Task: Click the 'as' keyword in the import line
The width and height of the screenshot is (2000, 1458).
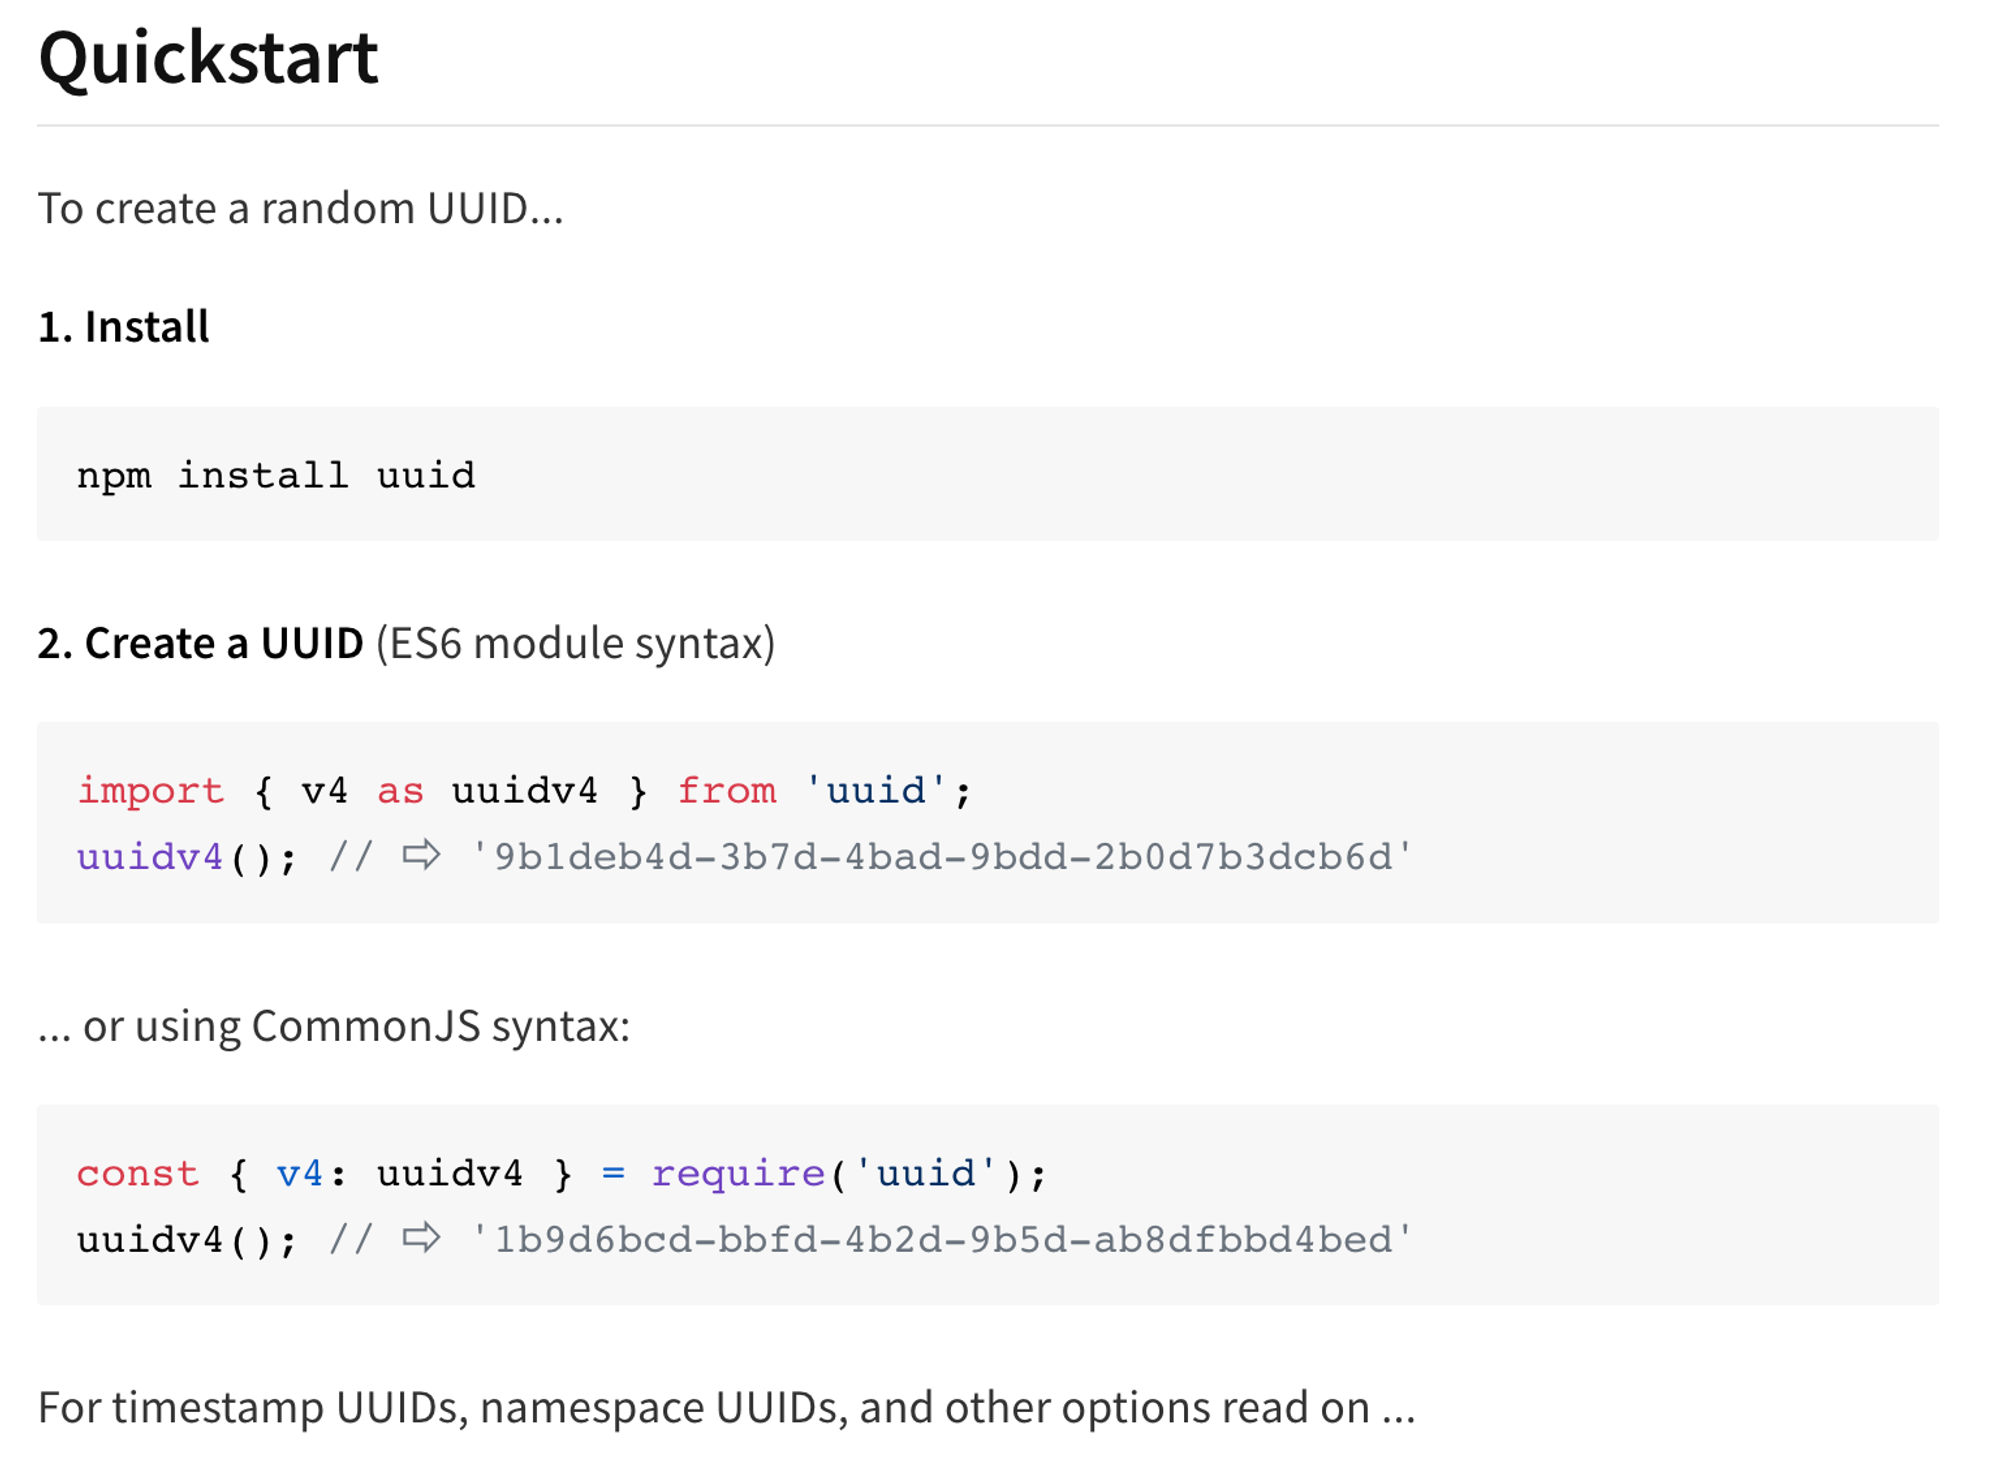Action: coord(401,792)
